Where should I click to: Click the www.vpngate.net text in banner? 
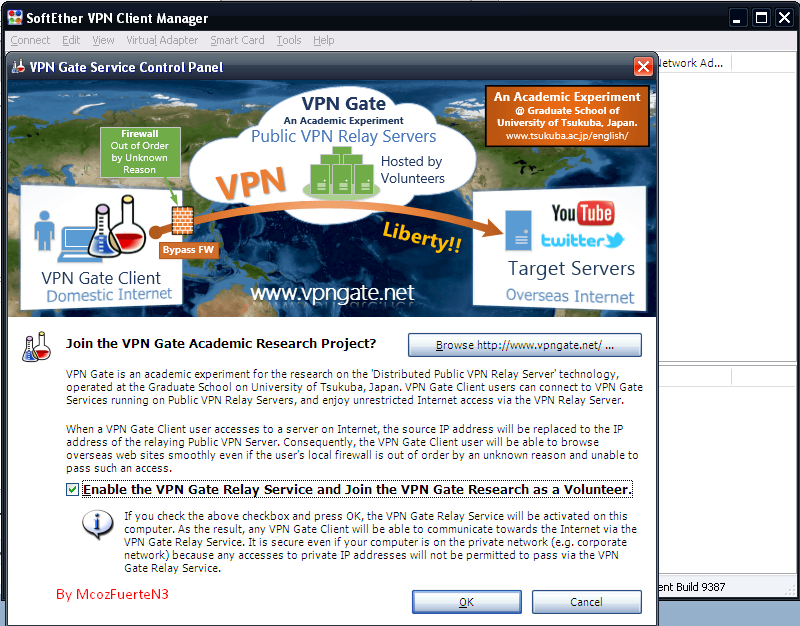(x=332, y=293)
